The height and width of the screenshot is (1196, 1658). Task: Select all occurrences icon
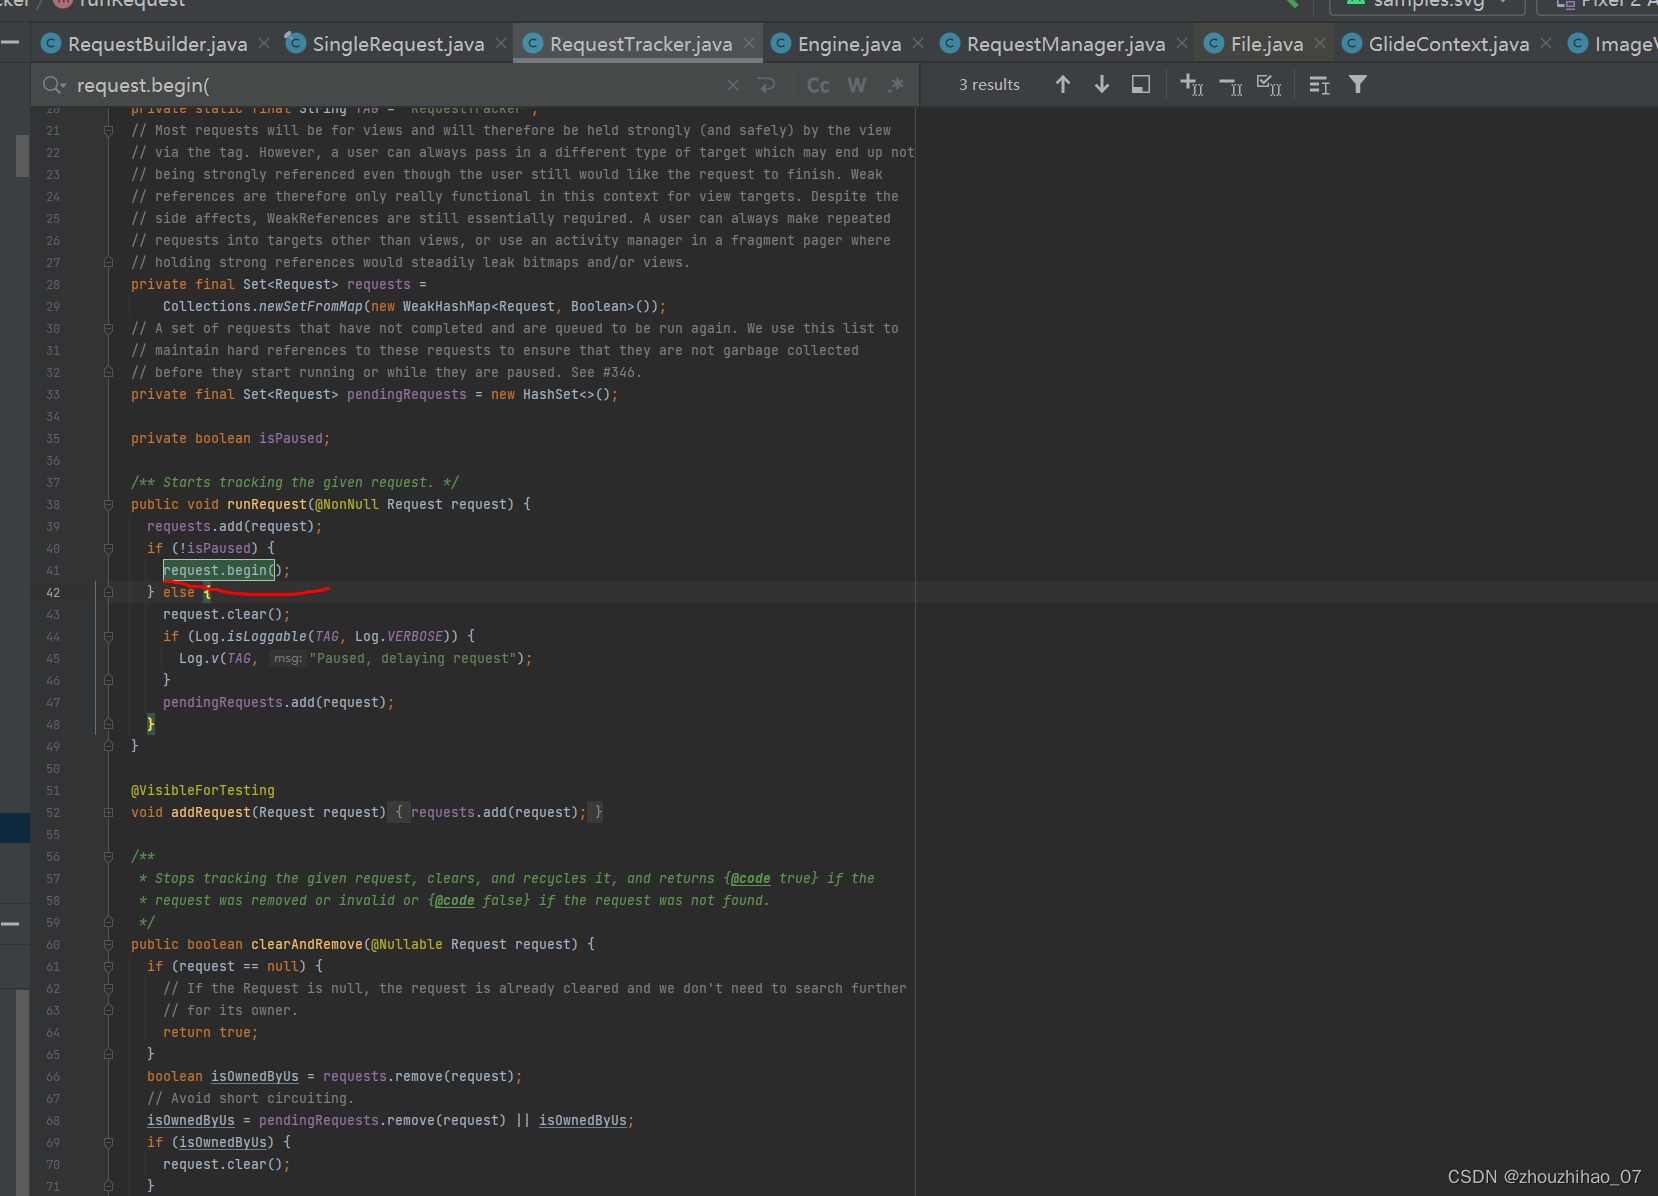(x=1269, y=85)
